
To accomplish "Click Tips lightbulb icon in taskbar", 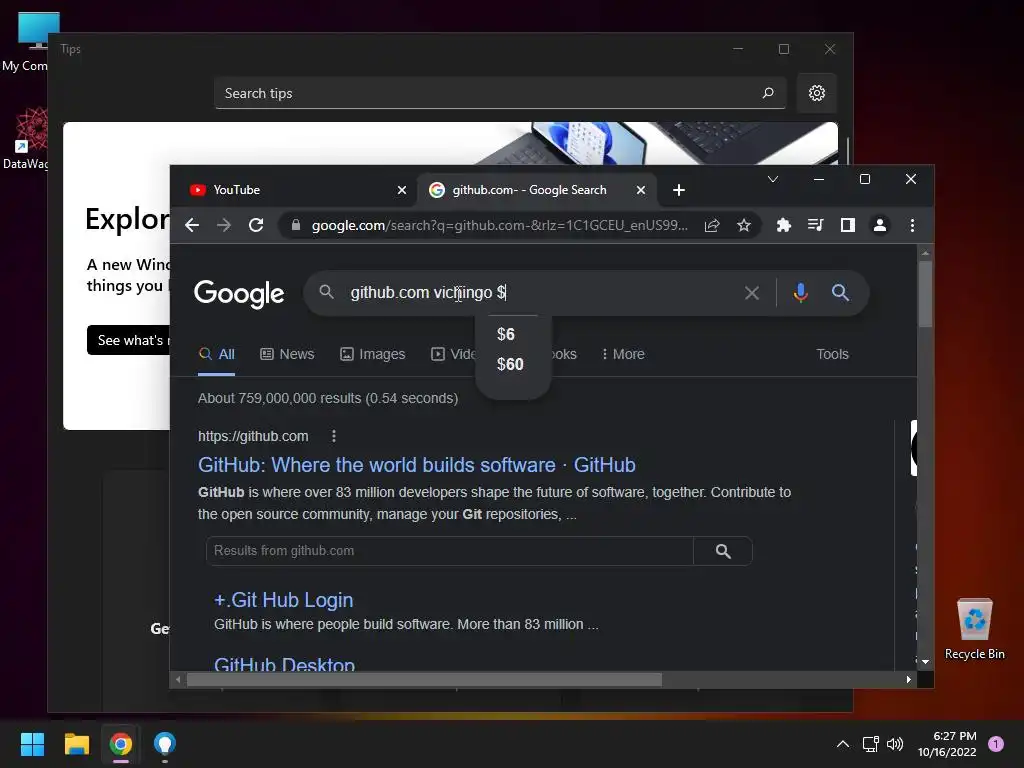I will pos(165,744).
